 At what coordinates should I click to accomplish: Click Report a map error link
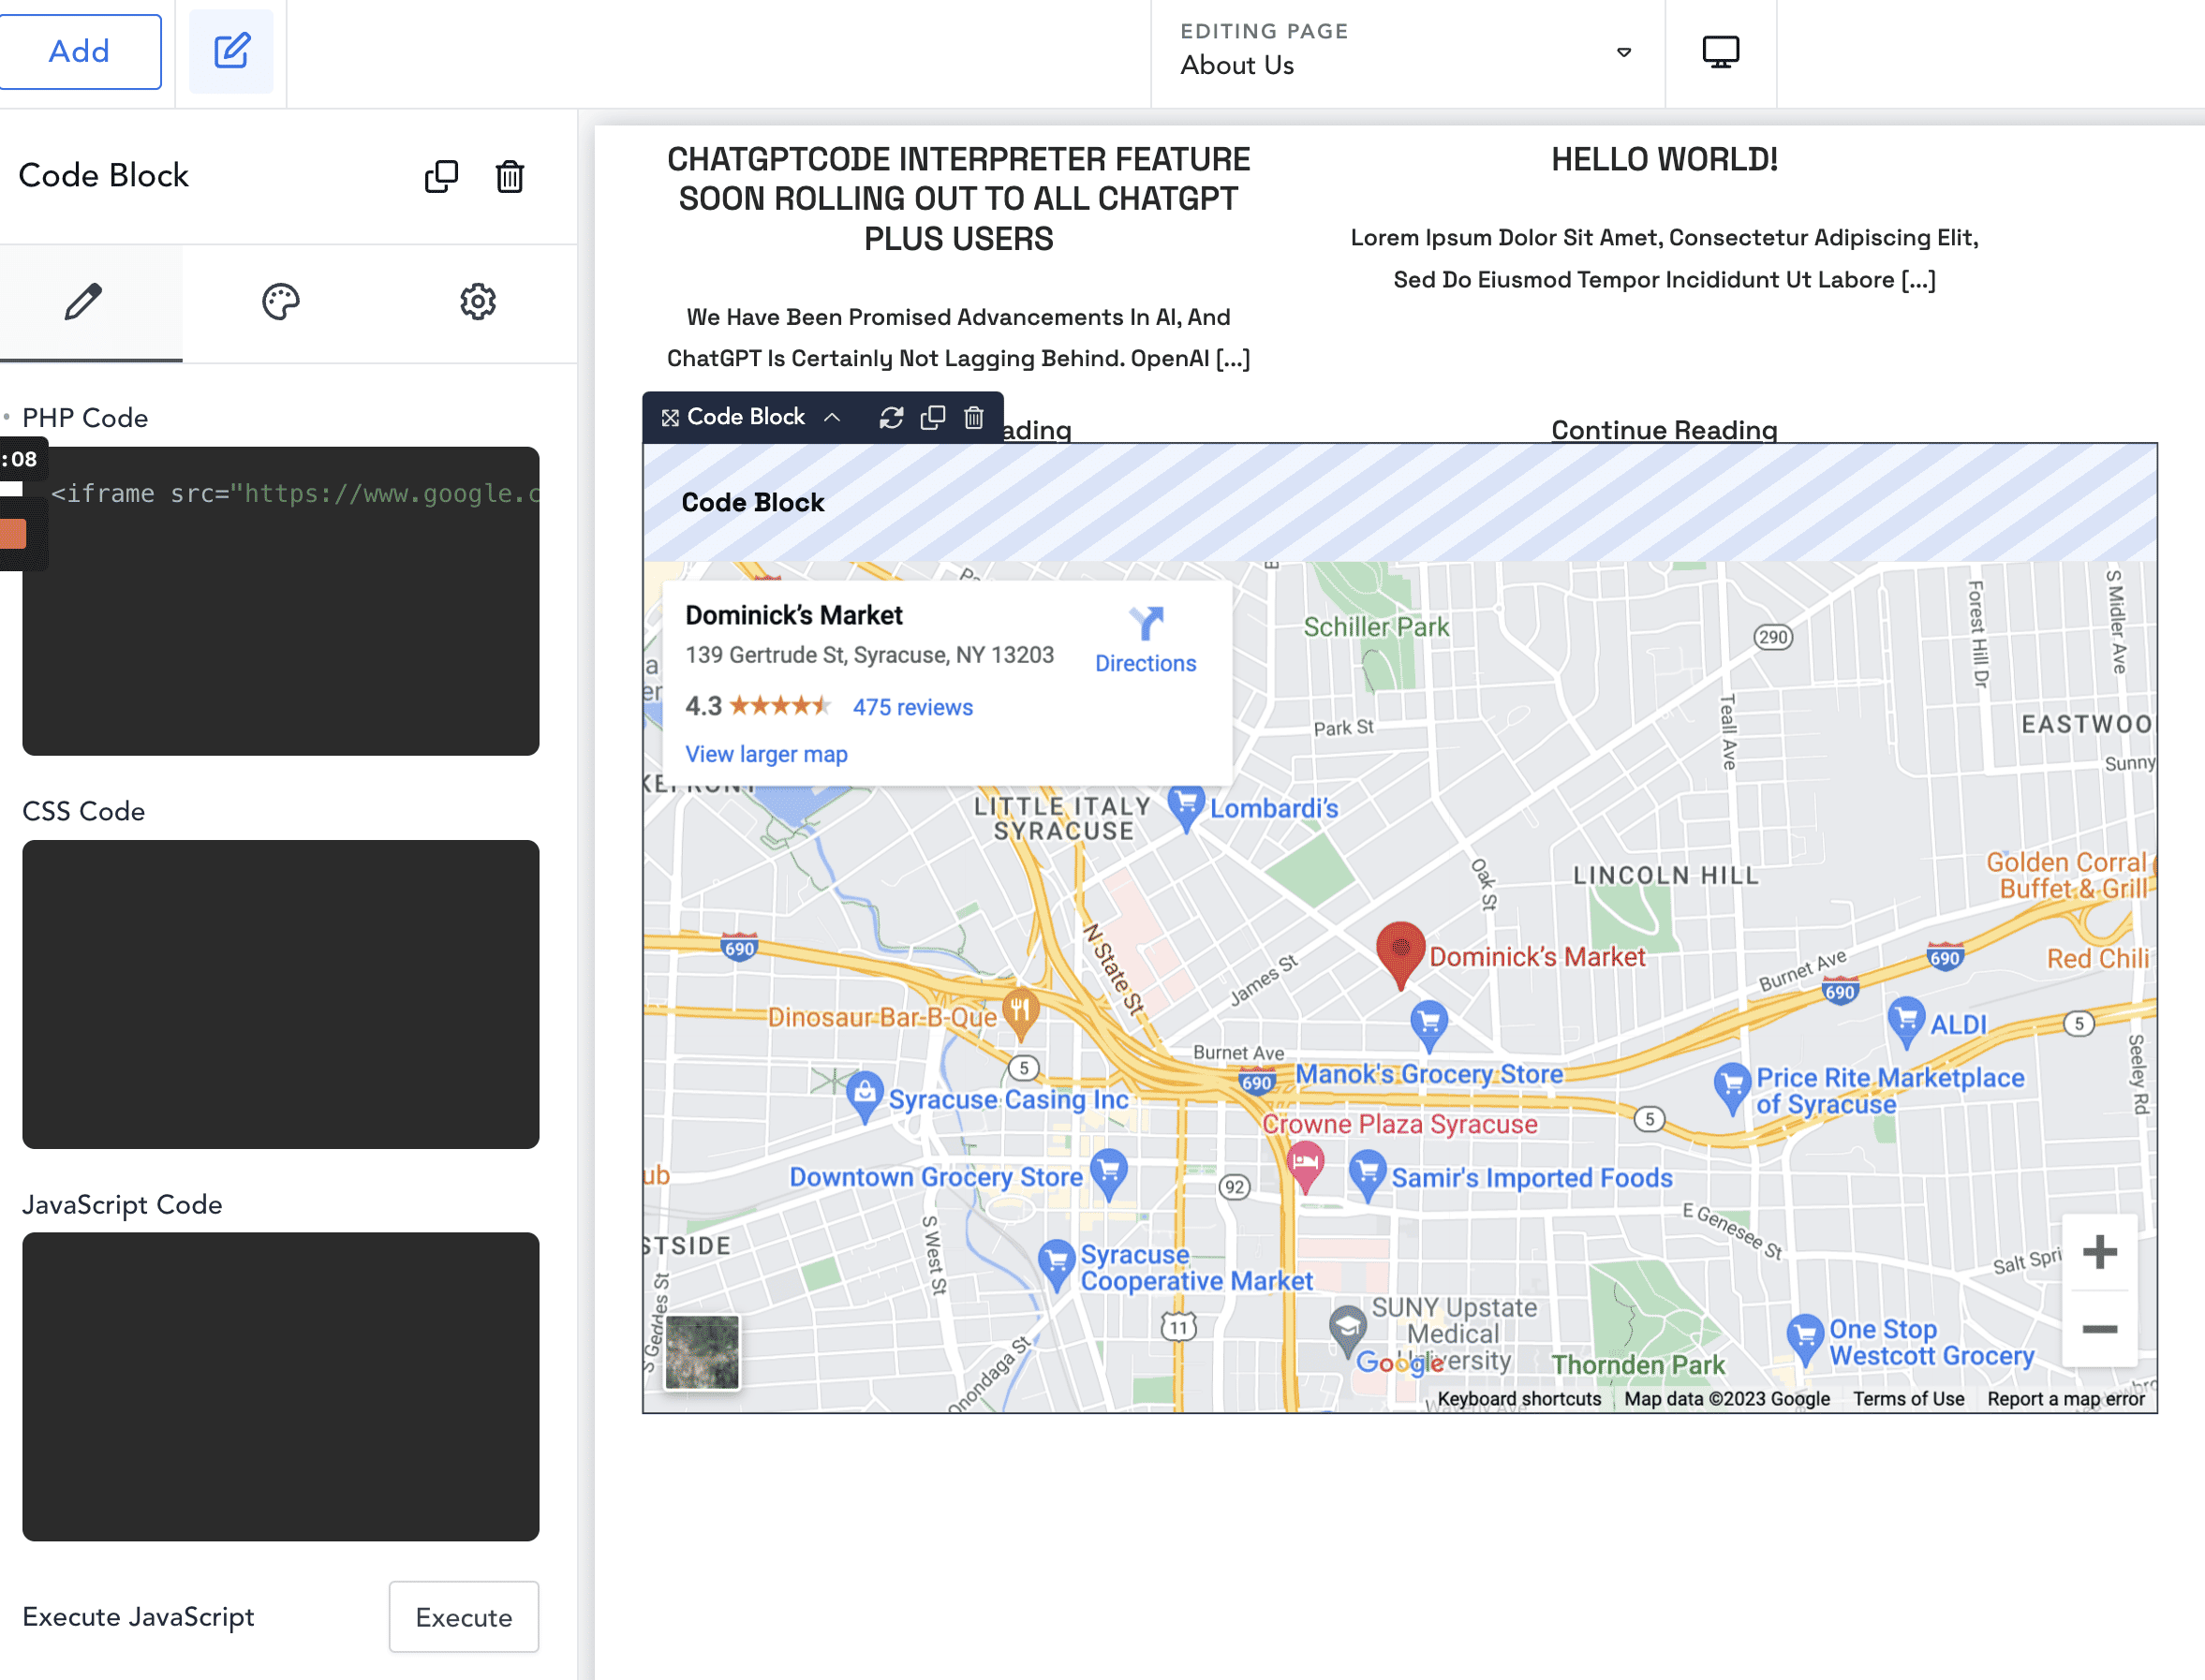[2066, 1399]
